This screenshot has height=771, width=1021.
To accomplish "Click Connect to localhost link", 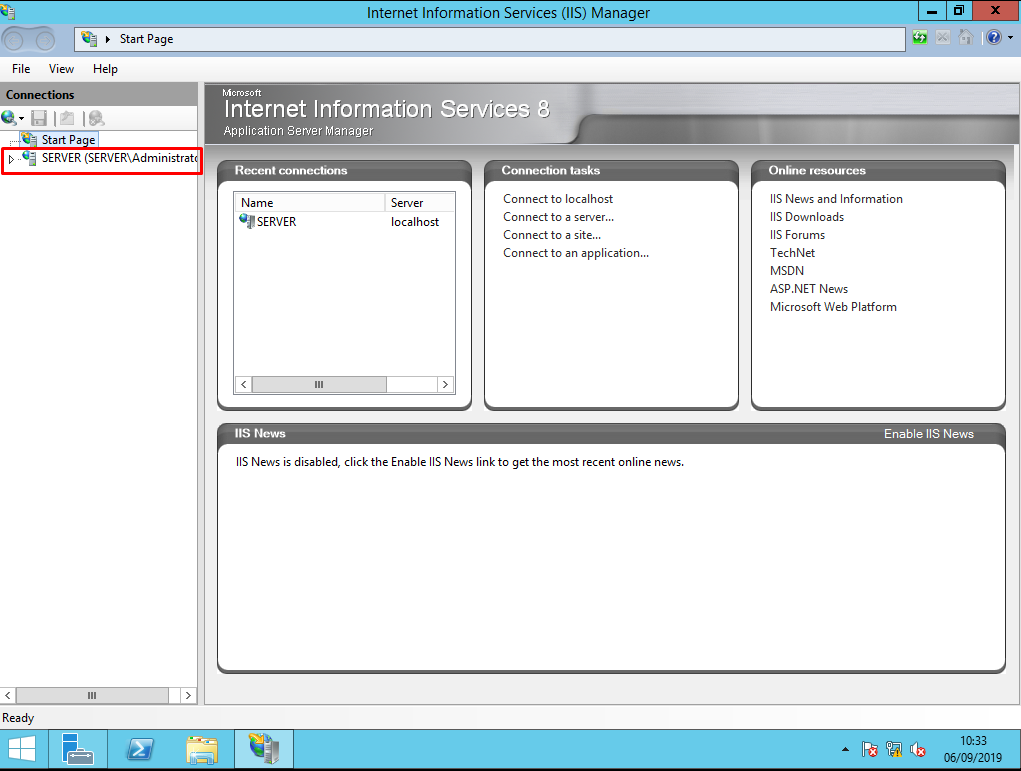I will coord(558,199).
